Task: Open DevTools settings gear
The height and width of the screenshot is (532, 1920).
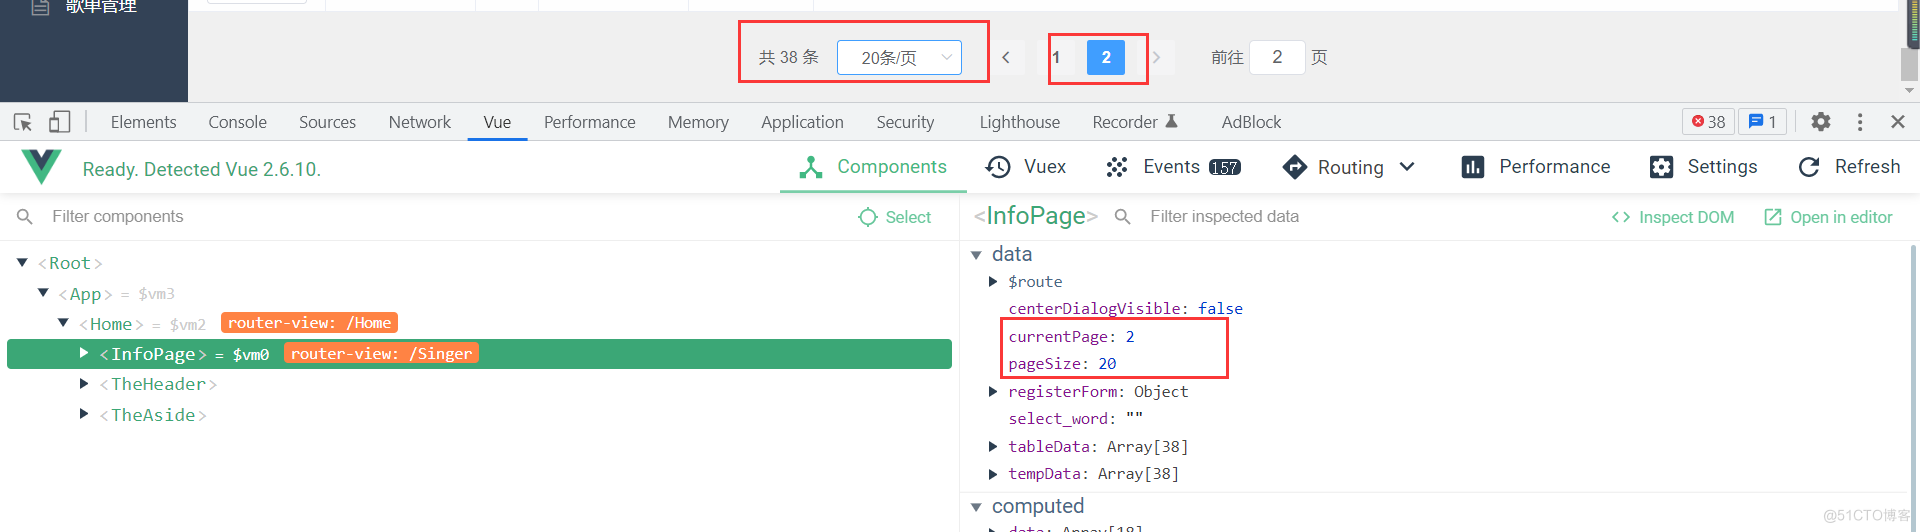Action: [1821, 122]
